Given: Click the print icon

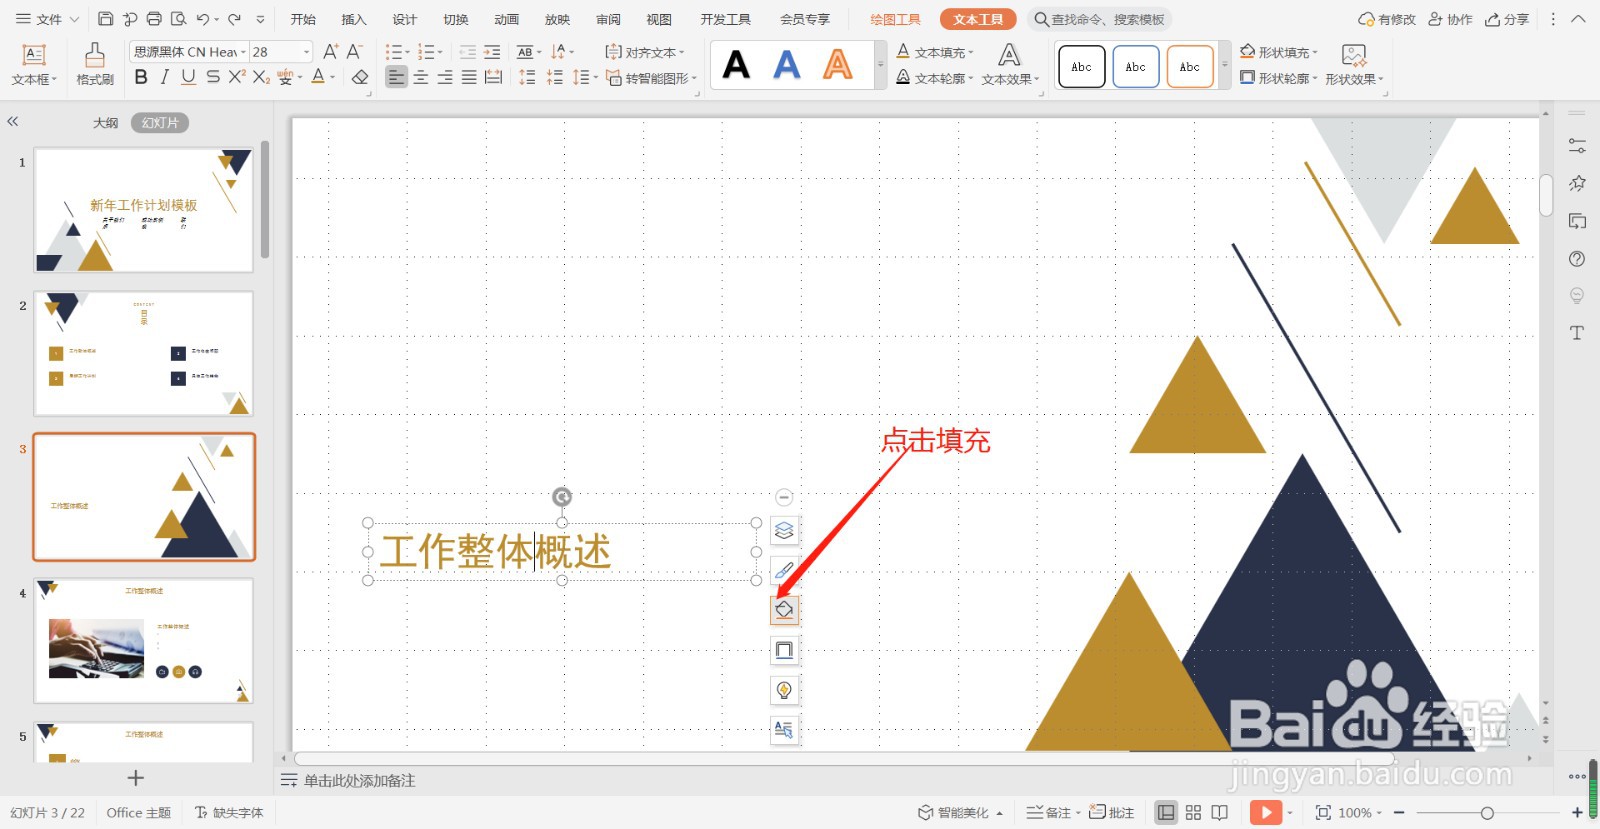Looking at the screenshot, I should [x=154, y=19].
